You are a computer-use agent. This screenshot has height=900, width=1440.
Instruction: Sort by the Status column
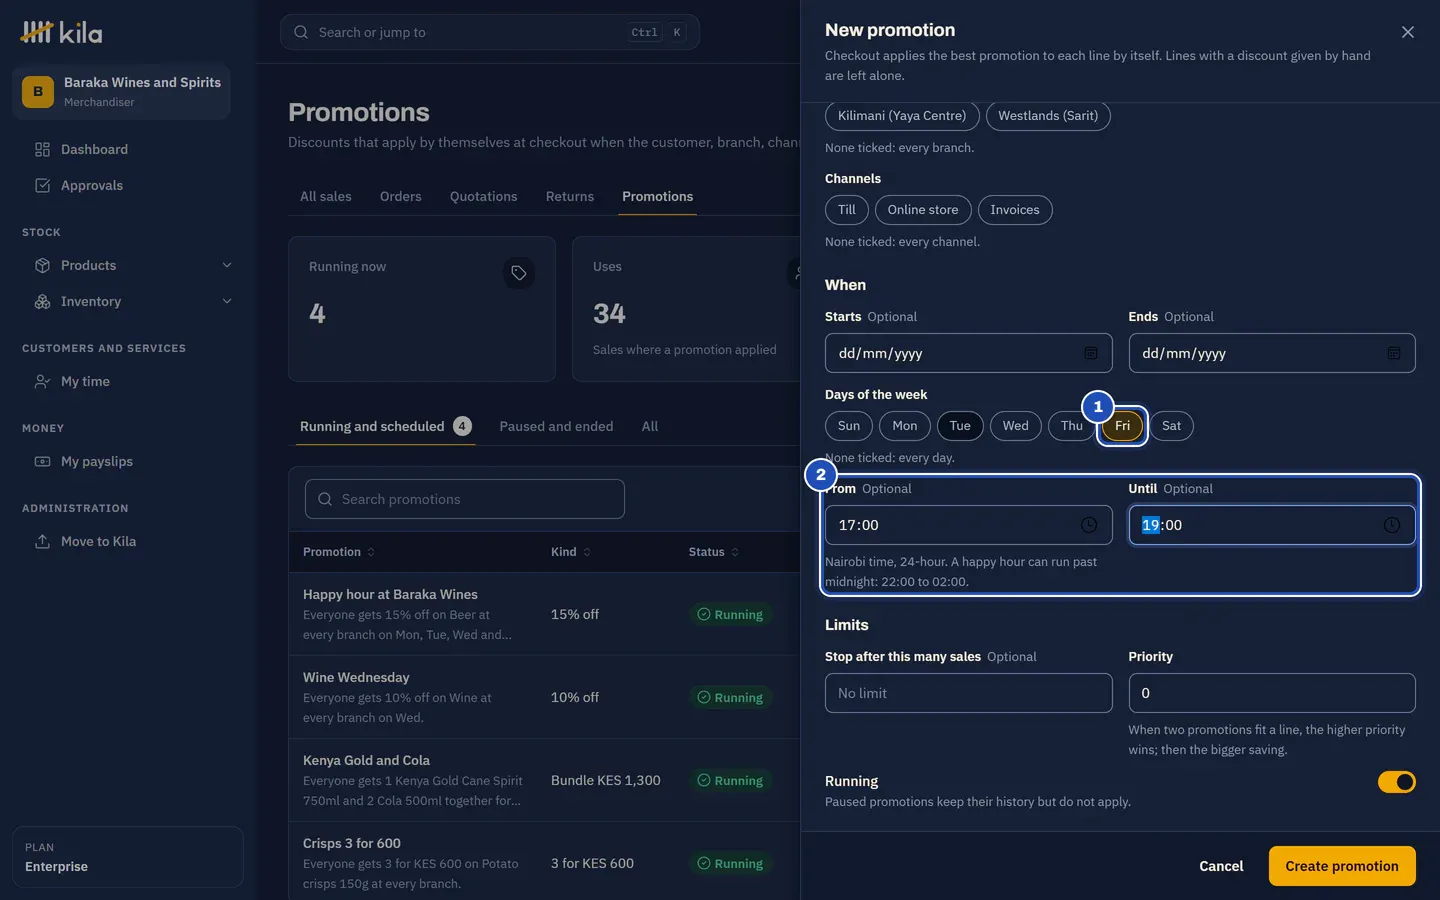[714, 552]
